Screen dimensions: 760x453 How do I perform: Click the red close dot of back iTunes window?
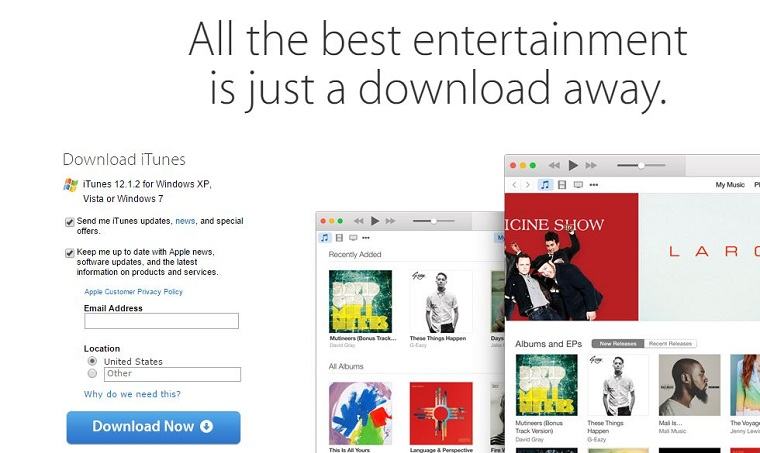(323, 221)
